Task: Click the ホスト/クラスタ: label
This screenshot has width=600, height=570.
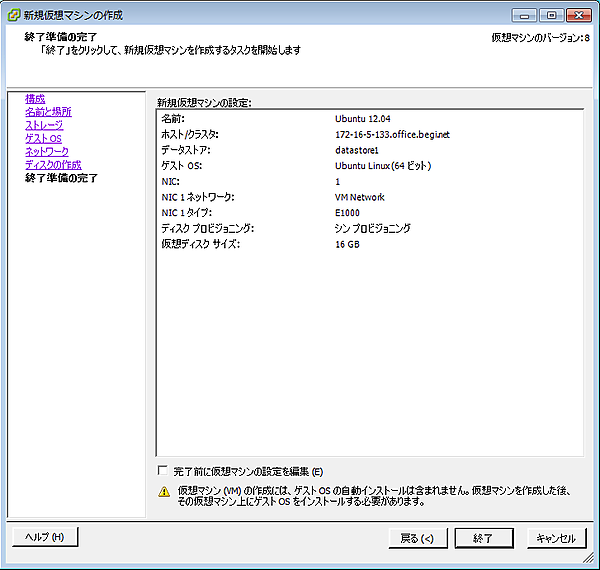Action: (x=190, y=135)
